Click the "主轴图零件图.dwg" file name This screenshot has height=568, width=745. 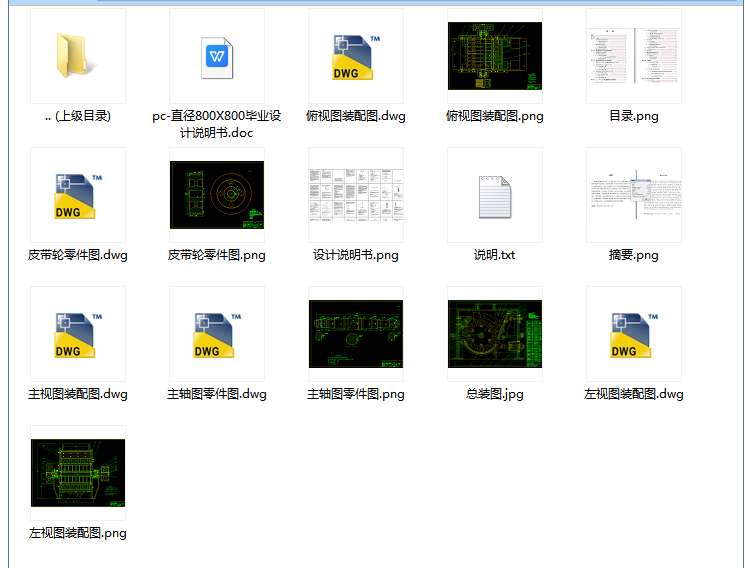pyautogui.click(x=217, y=394)
